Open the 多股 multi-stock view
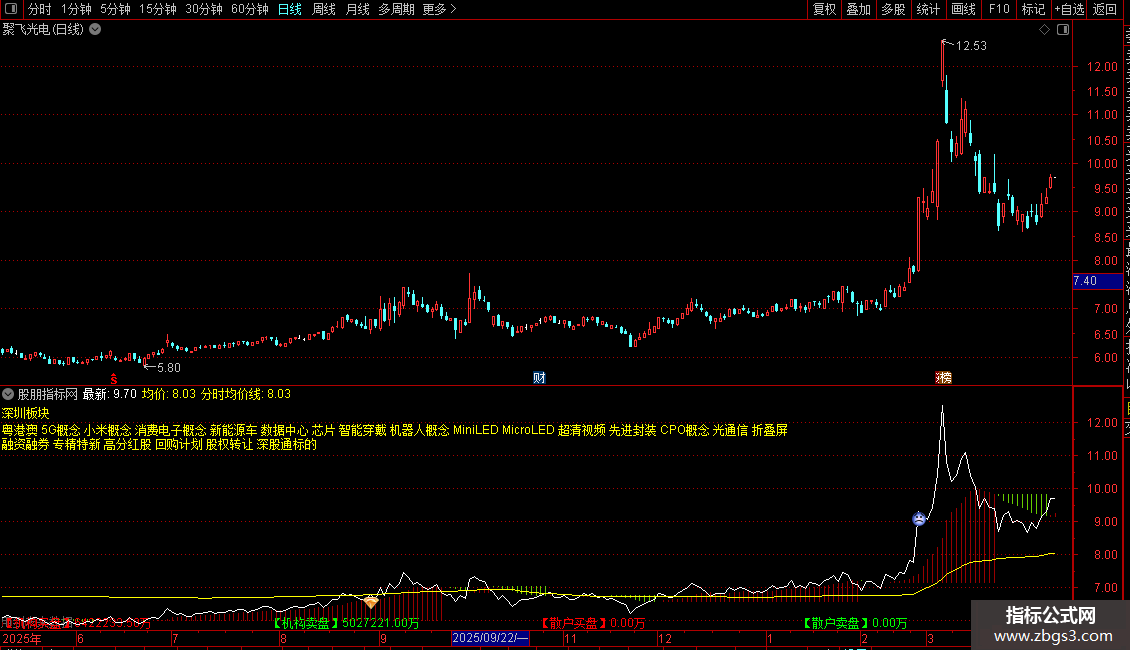1130x650 pixels. 893,9
